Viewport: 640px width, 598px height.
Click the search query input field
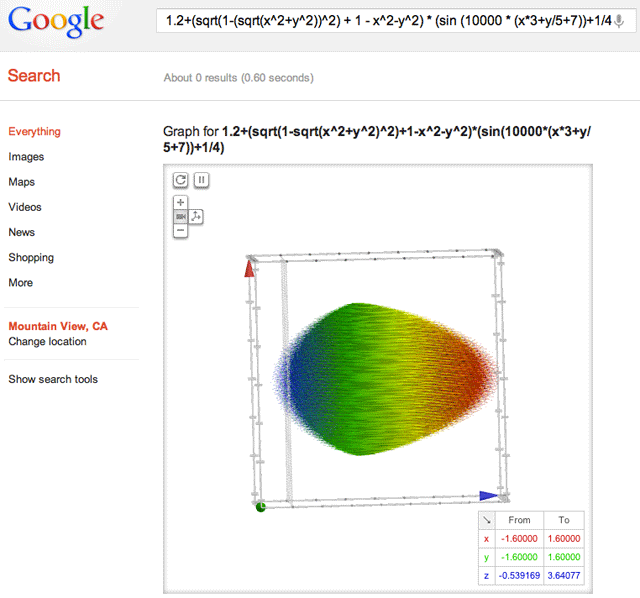[x=396, y=21]
